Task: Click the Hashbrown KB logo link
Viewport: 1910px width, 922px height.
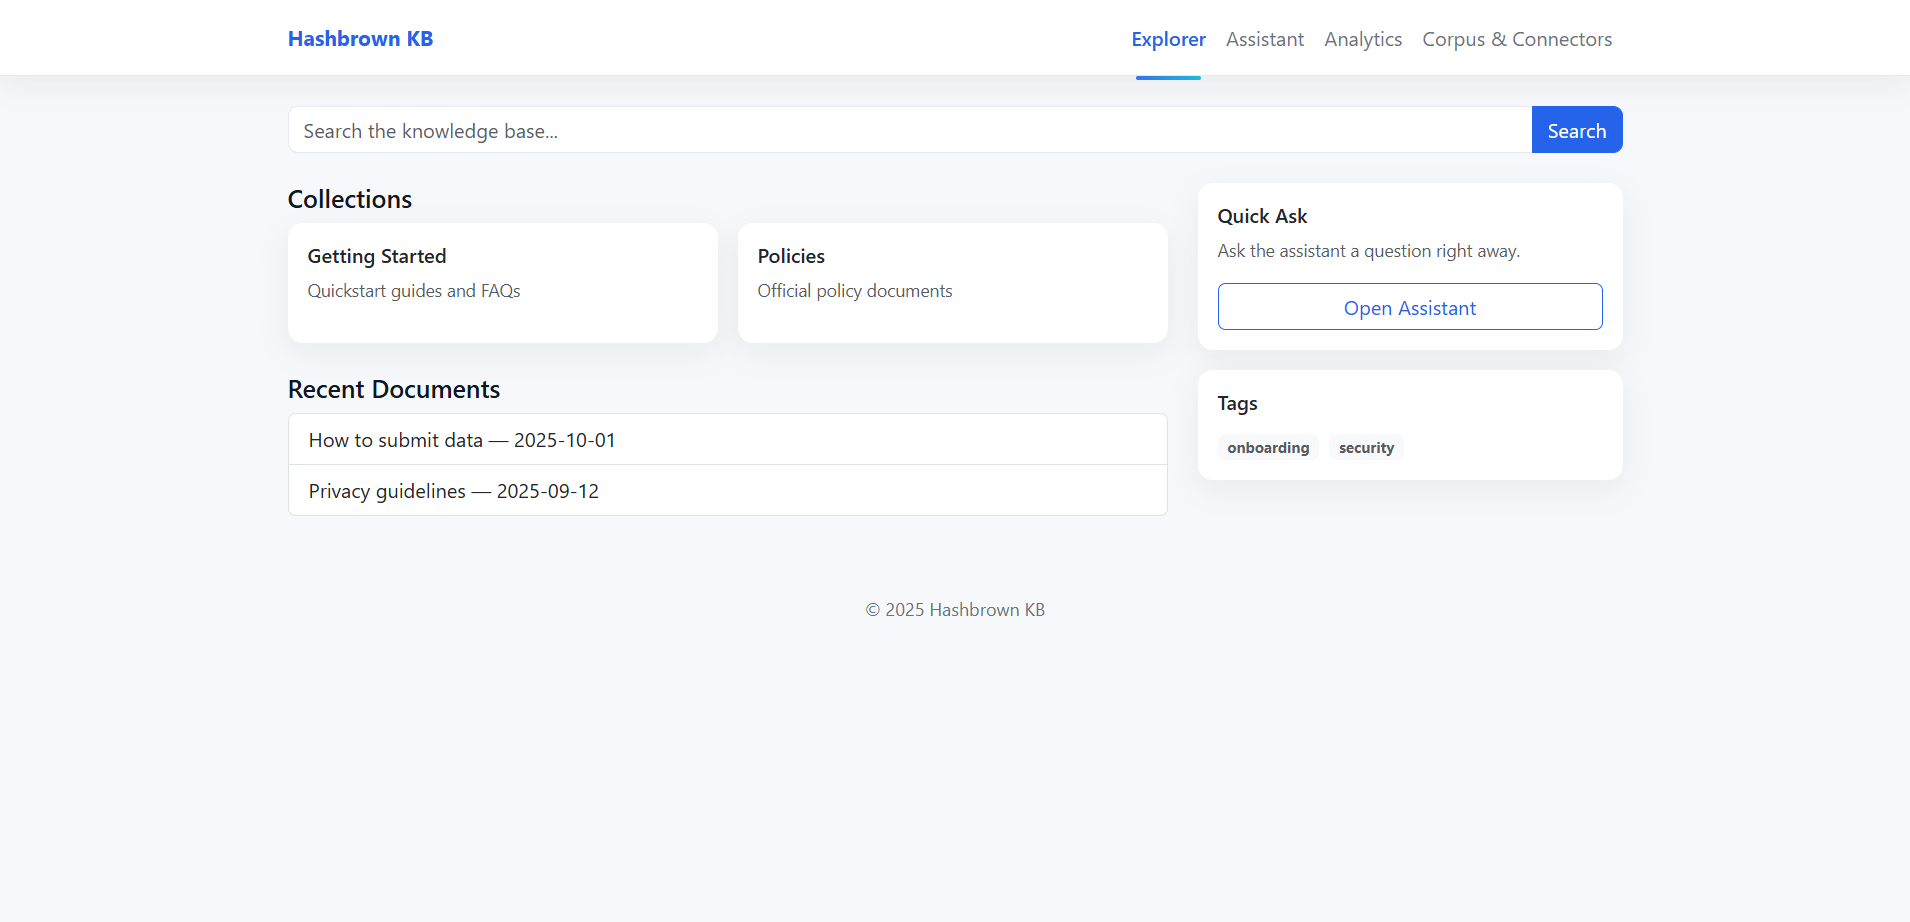Action: (360, 39)
